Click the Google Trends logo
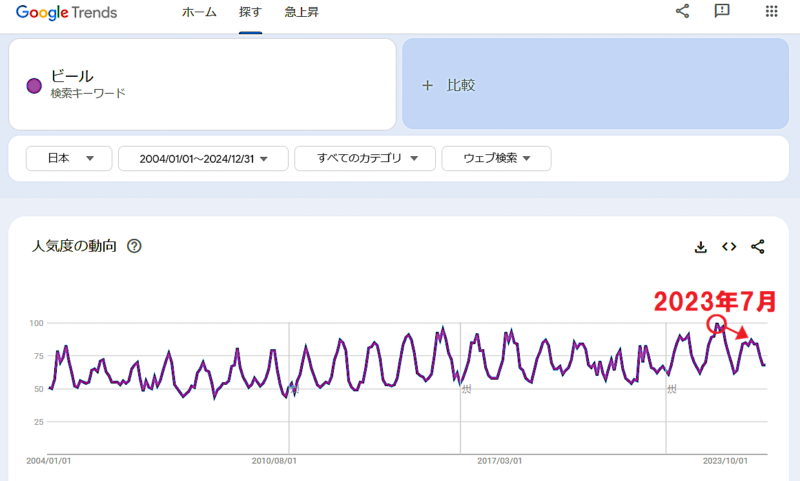 [66, 13]
